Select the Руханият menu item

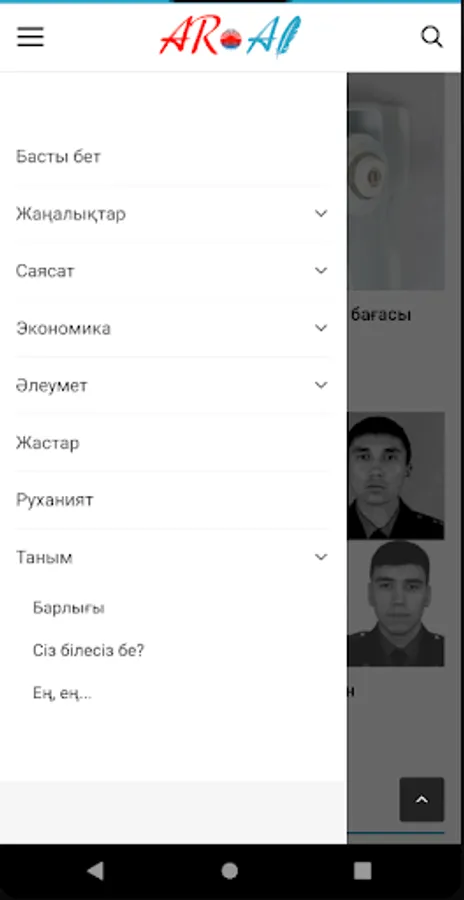click(x=55, y=500)
